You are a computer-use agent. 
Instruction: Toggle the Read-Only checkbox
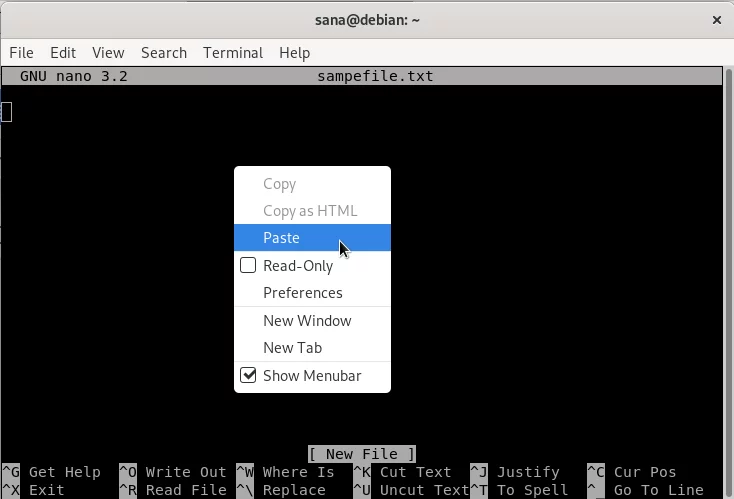click(x=248, y=265)
